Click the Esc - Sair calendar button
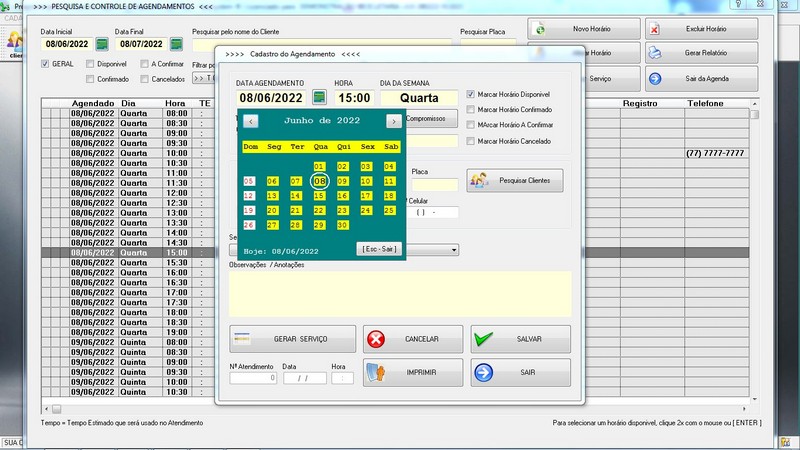This screenshot has width=800, height=450. pos(379,249)
